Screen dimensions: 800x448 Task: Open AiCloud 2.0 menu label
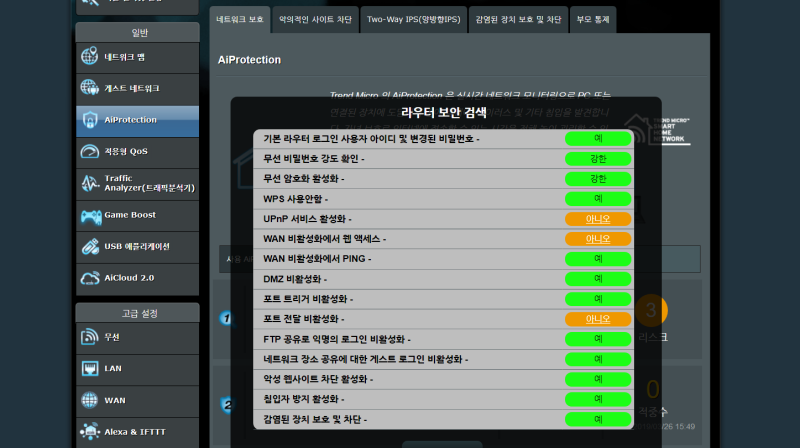coord(129,278)
